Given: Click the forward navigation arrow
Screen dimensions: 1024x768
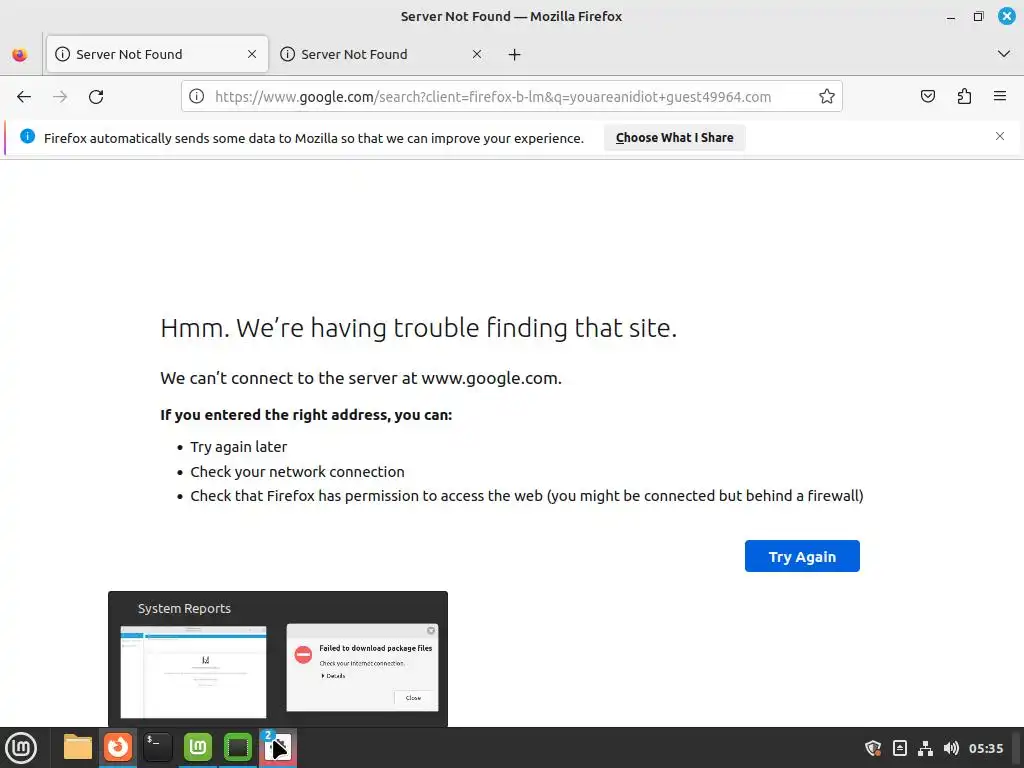Looking at the screenshot, I should click(x=60, y=97).
